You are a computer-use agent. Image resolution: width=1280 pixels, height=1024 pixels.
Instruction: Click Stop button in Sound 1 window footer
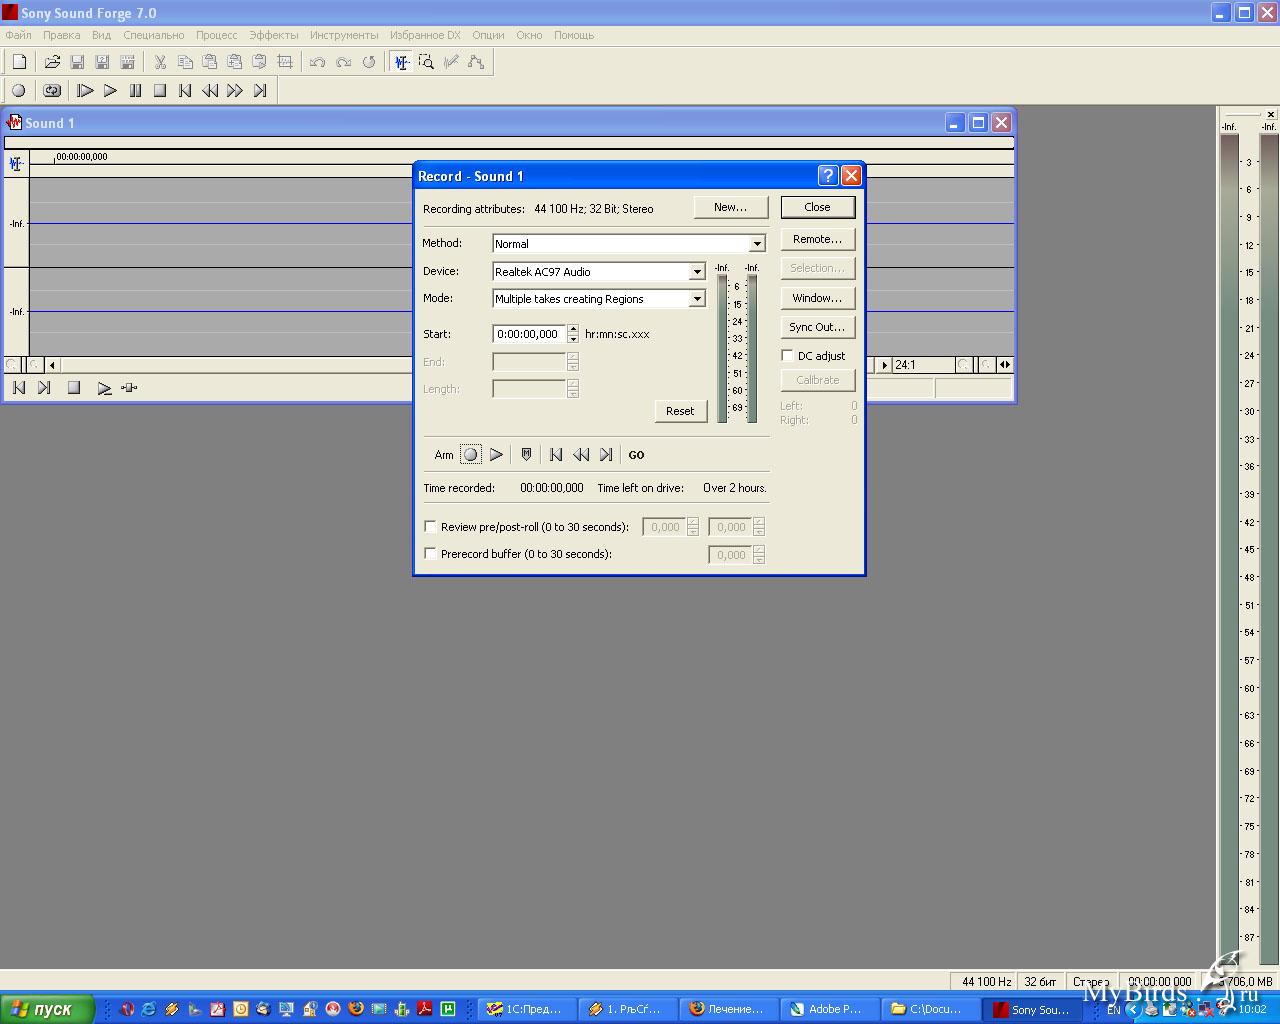click(73, 388)
